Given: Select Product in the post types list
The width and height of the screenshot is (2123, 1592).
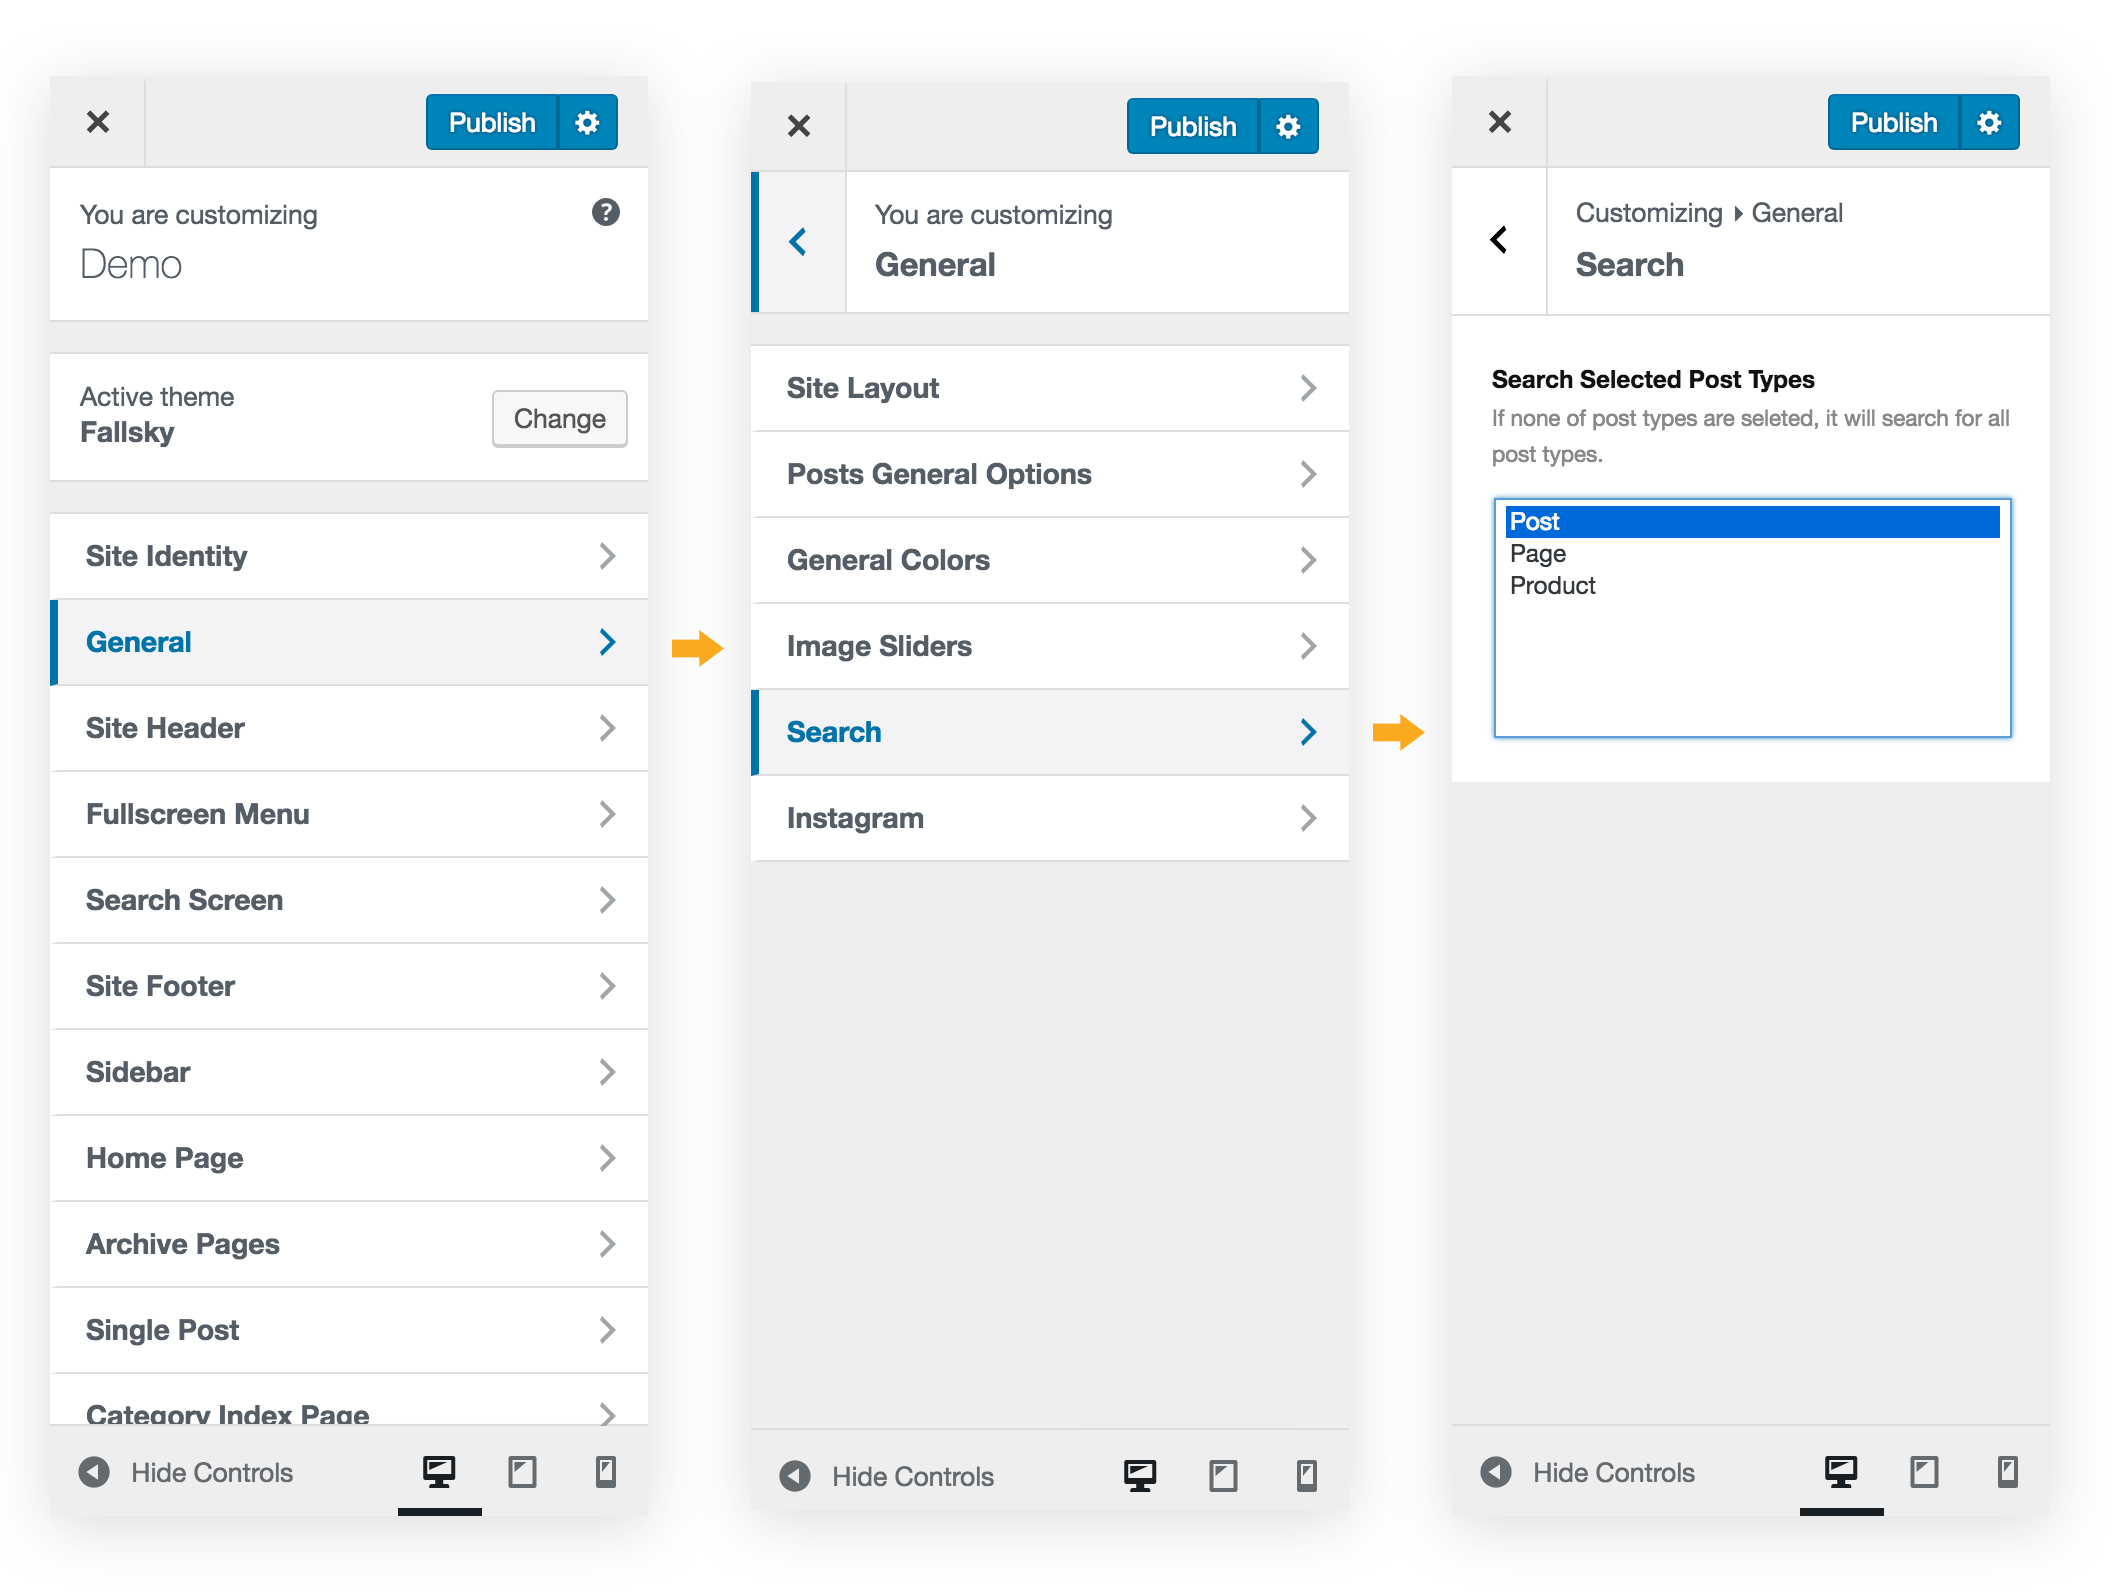Looking at the screenshot, I should (x=1551, y=585).
